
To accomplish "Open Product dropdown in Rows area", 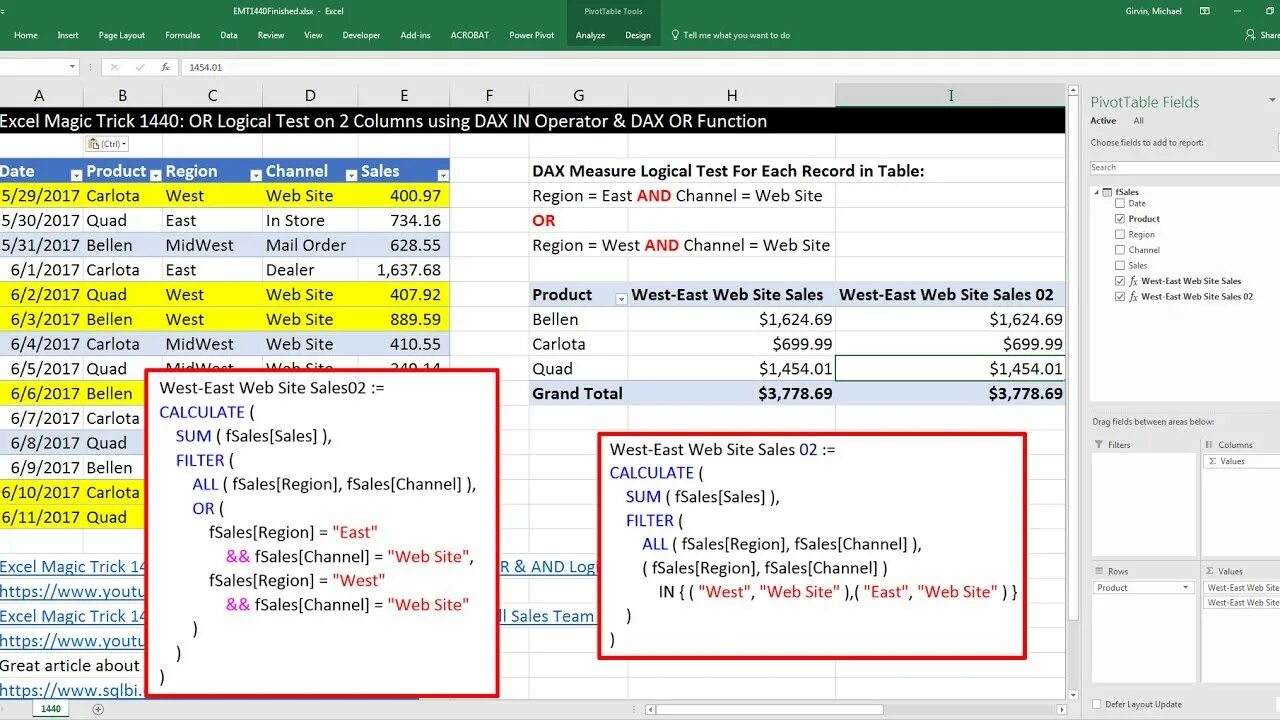I will coord(1186,588).
